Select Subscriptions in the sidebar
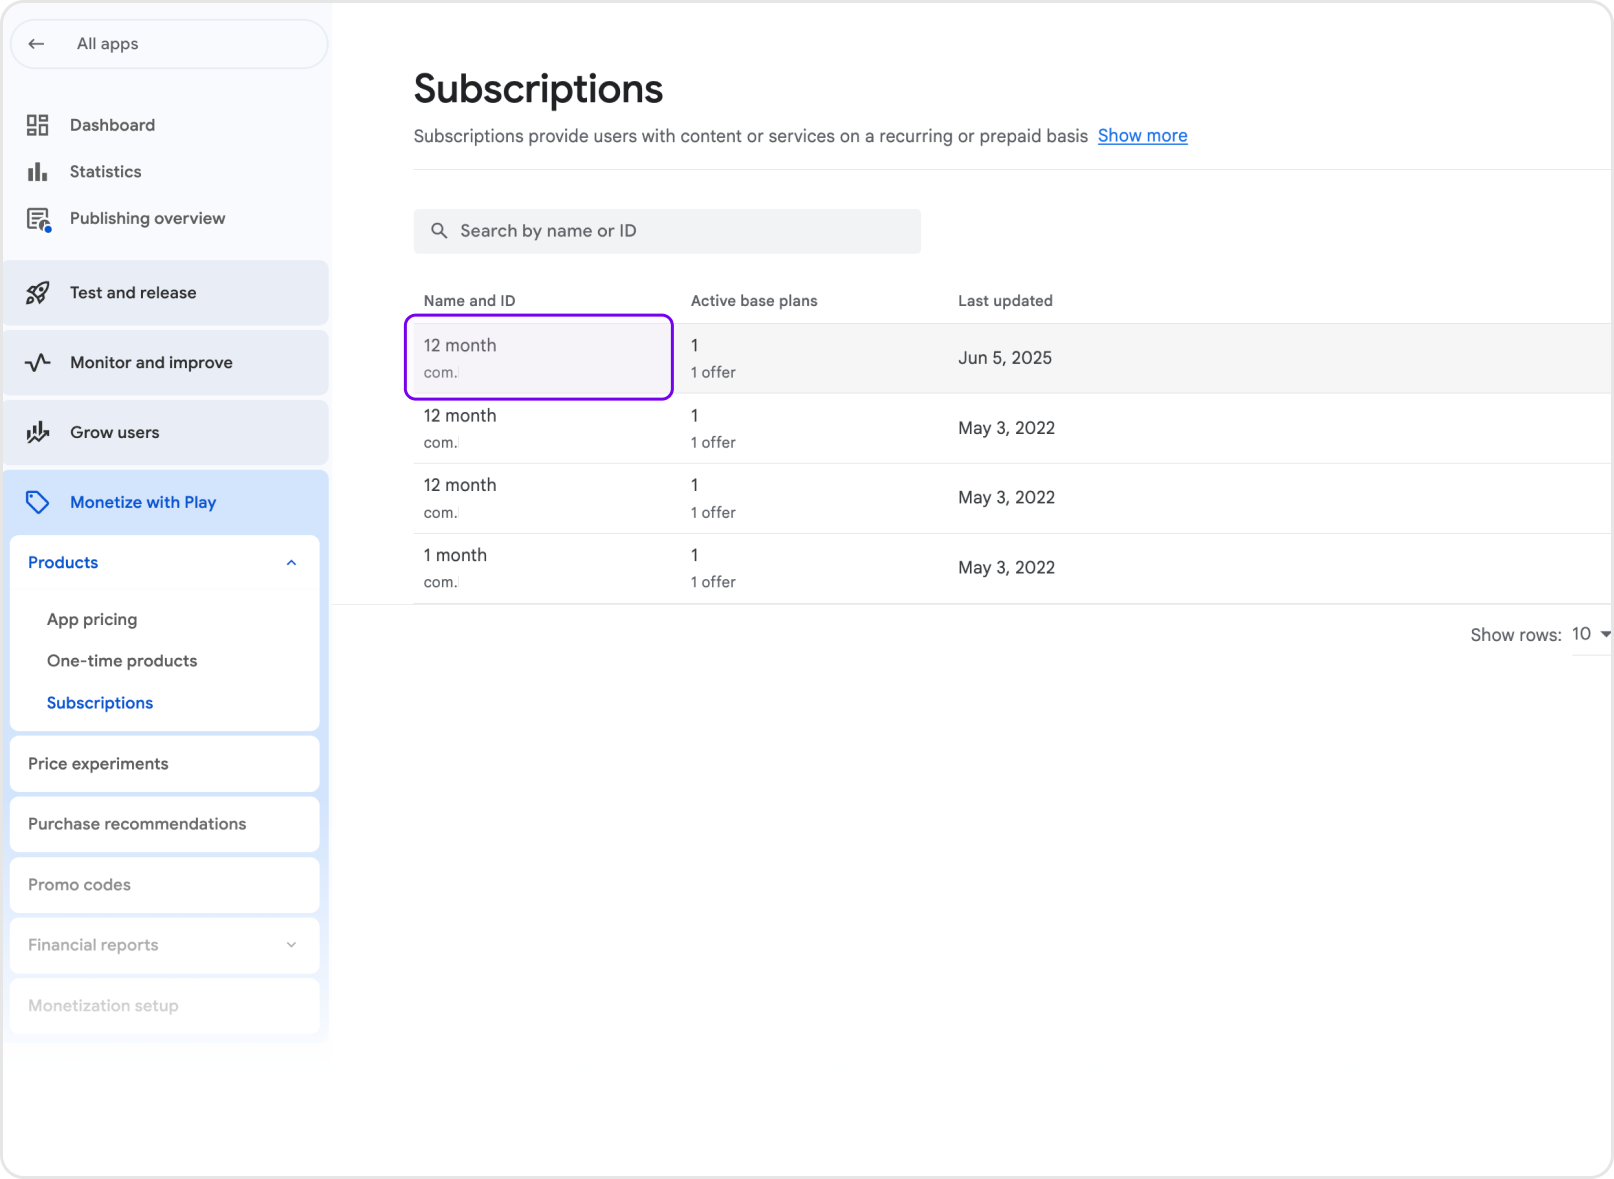Screen dimensions: 1614x1179 click(99, 702)
